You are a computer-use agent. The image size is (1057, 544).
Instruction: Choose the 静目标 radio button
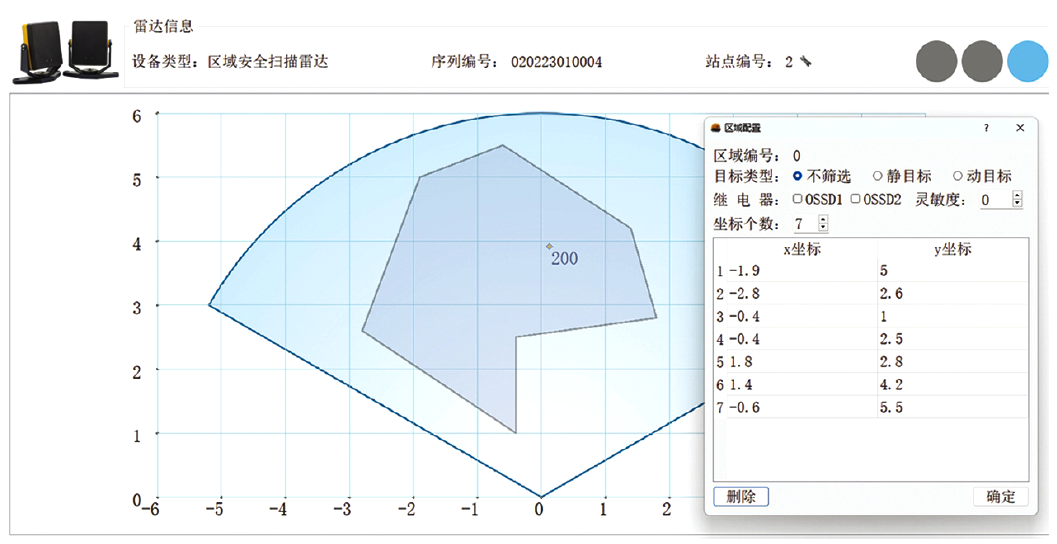click(878, 176)
